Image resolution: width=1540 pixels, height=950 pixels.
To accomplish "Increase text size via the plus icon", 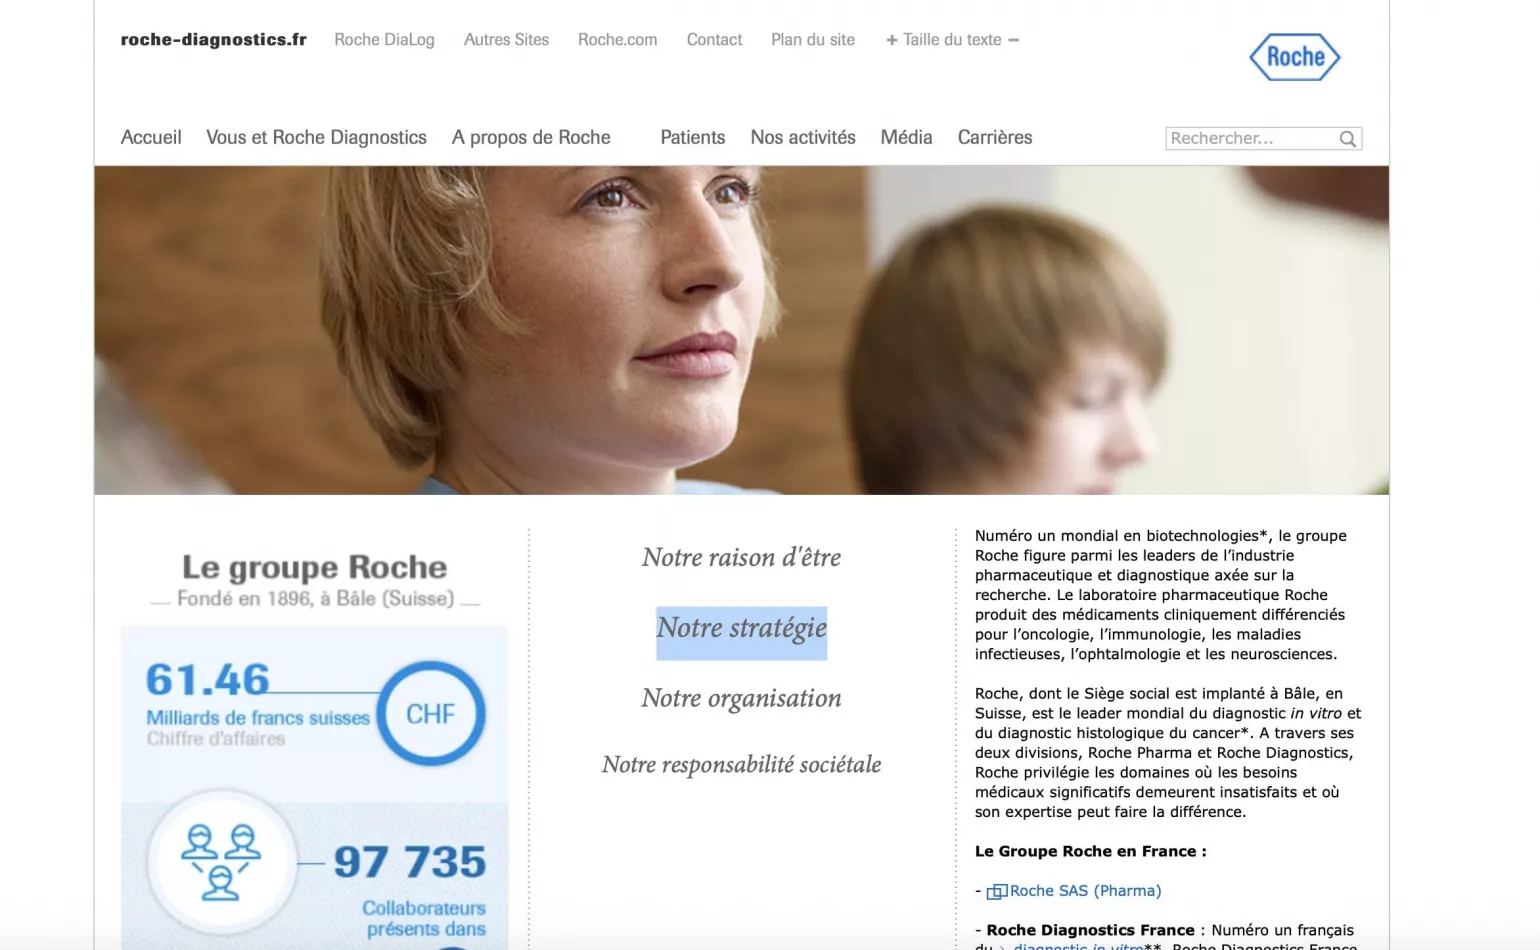I will (x=890, y=39).
